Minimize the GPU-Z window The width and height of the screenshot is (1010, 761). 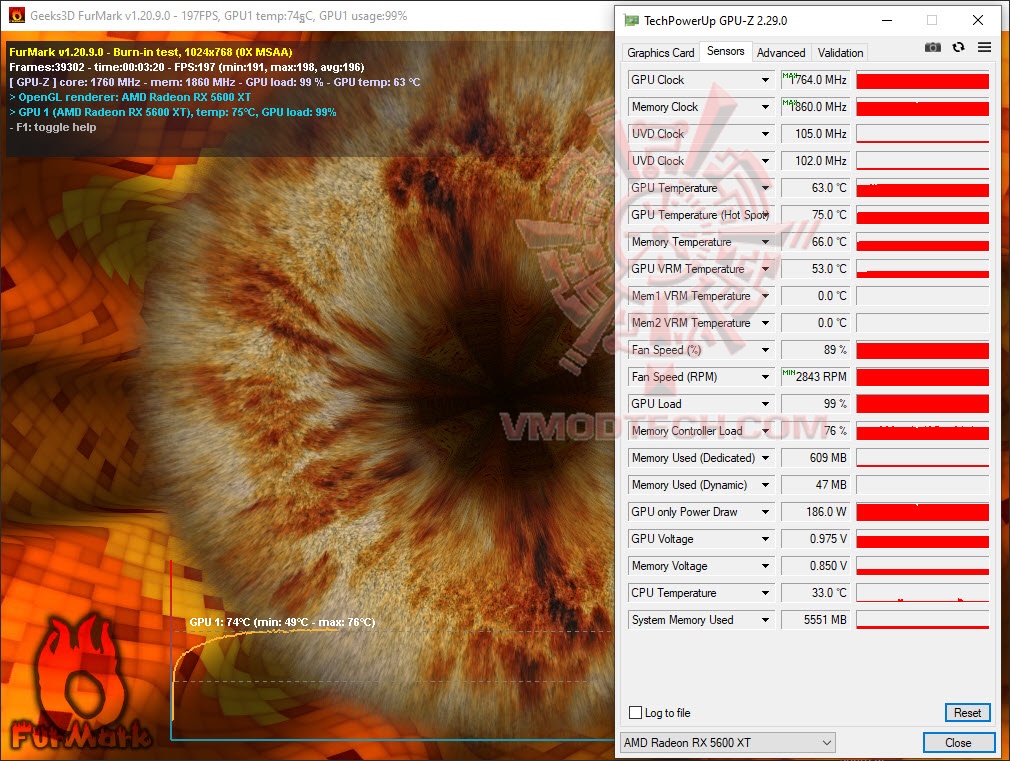[887, 21]
